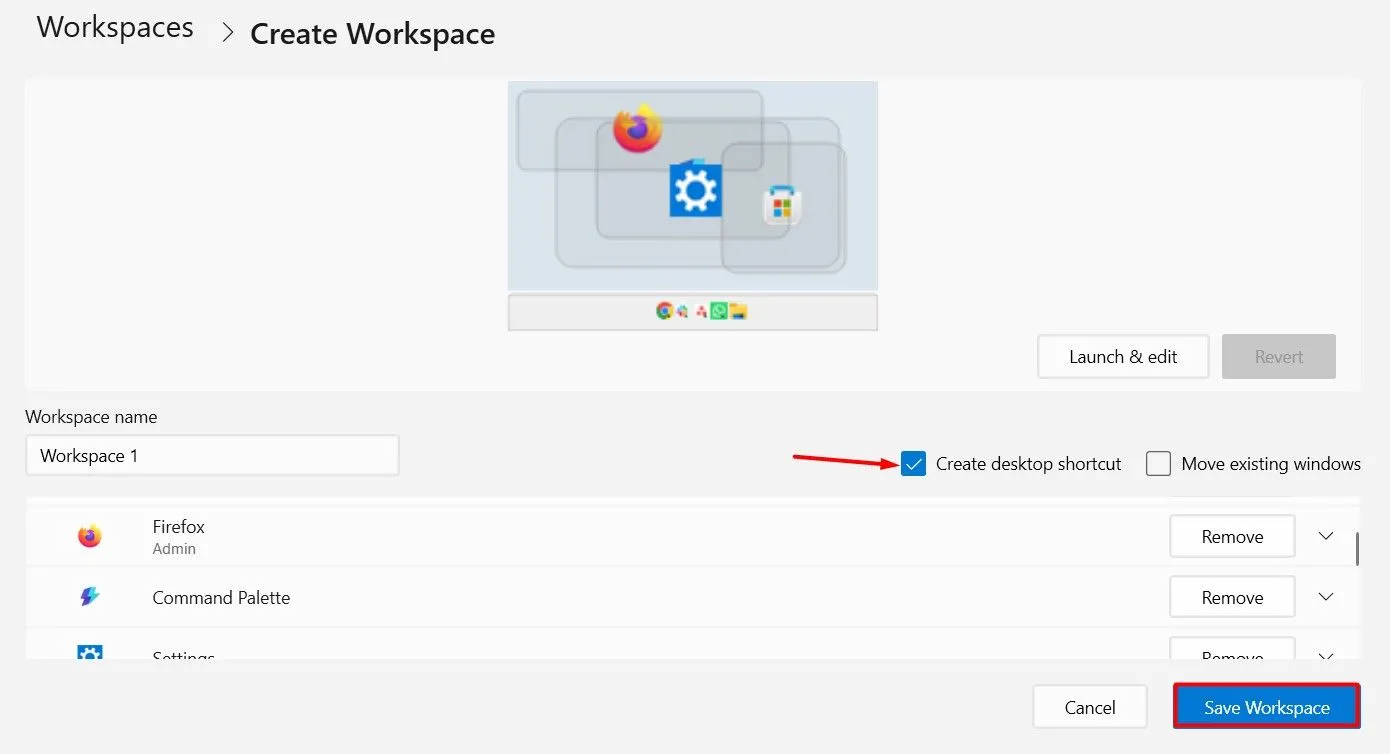Click inside the Workspace name field
This screenshot has width=1390, height=754.
click(x=212, y=455)
